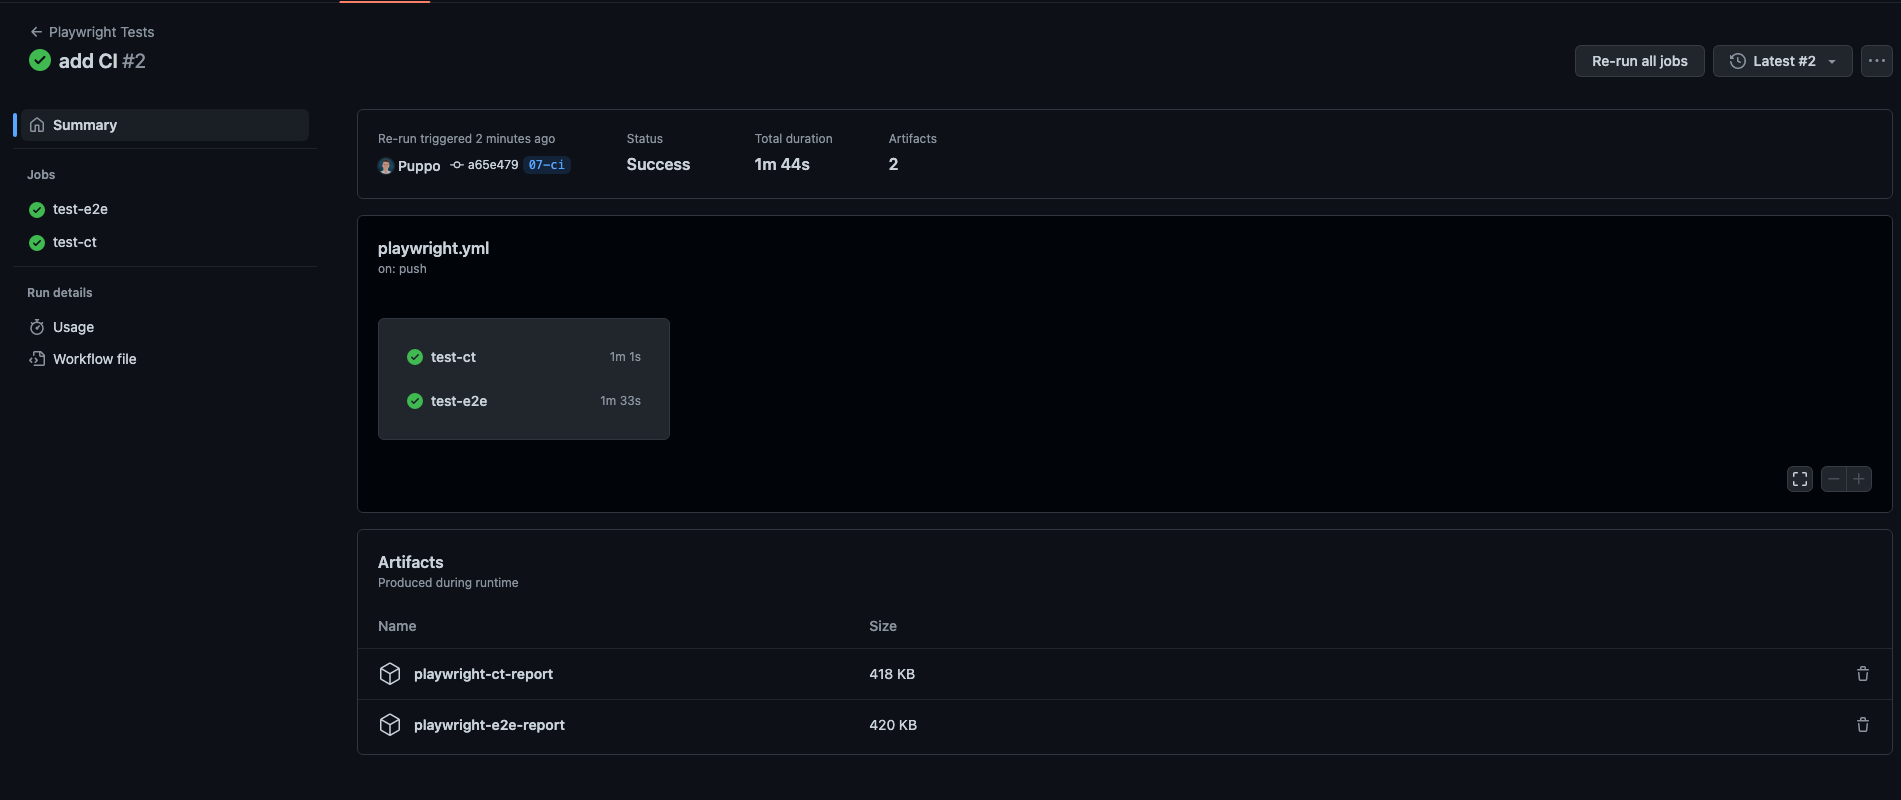Click the status check icon of sidebar test-ct
Screen dimensions: 1901x800
click(x=37, y=243)
